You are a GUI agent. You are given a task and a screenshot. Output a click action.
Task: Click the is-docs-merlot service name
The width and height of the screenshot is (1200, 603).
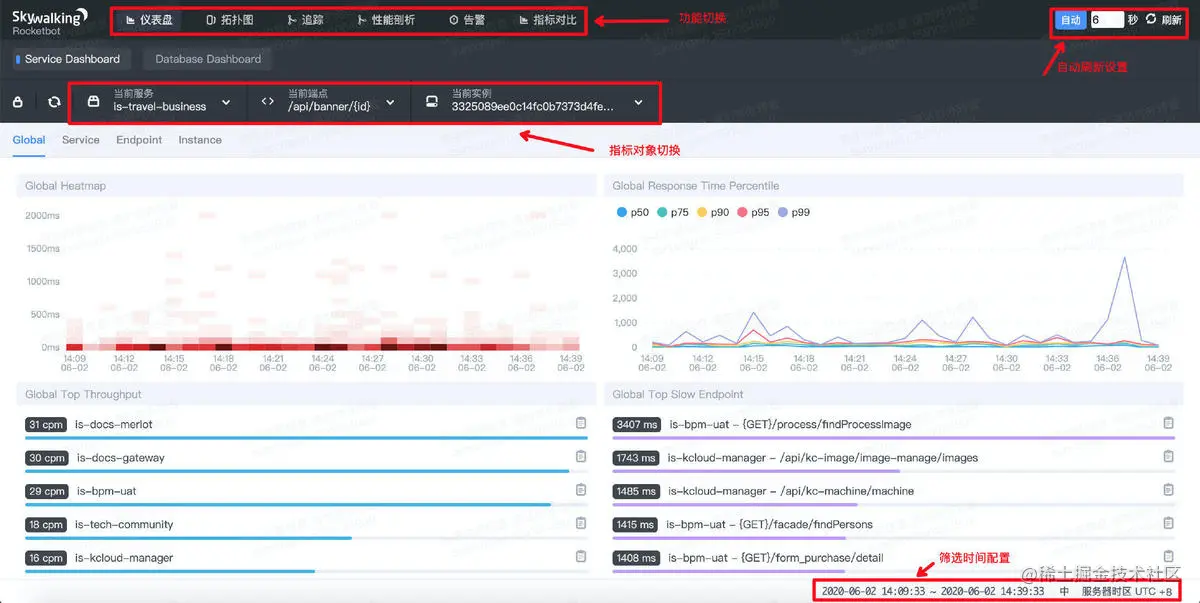pos(114,425)
